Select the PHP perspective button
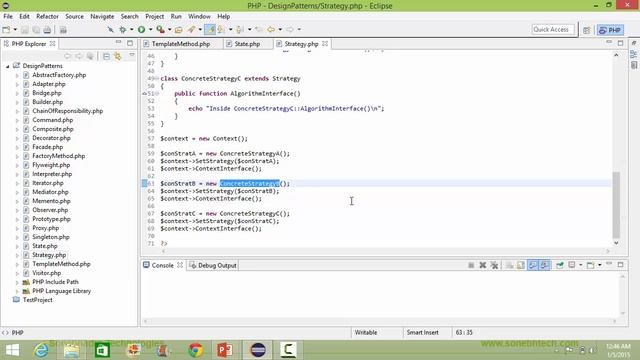This screenshot has width=640, height=360. click(x=610, y=30)
